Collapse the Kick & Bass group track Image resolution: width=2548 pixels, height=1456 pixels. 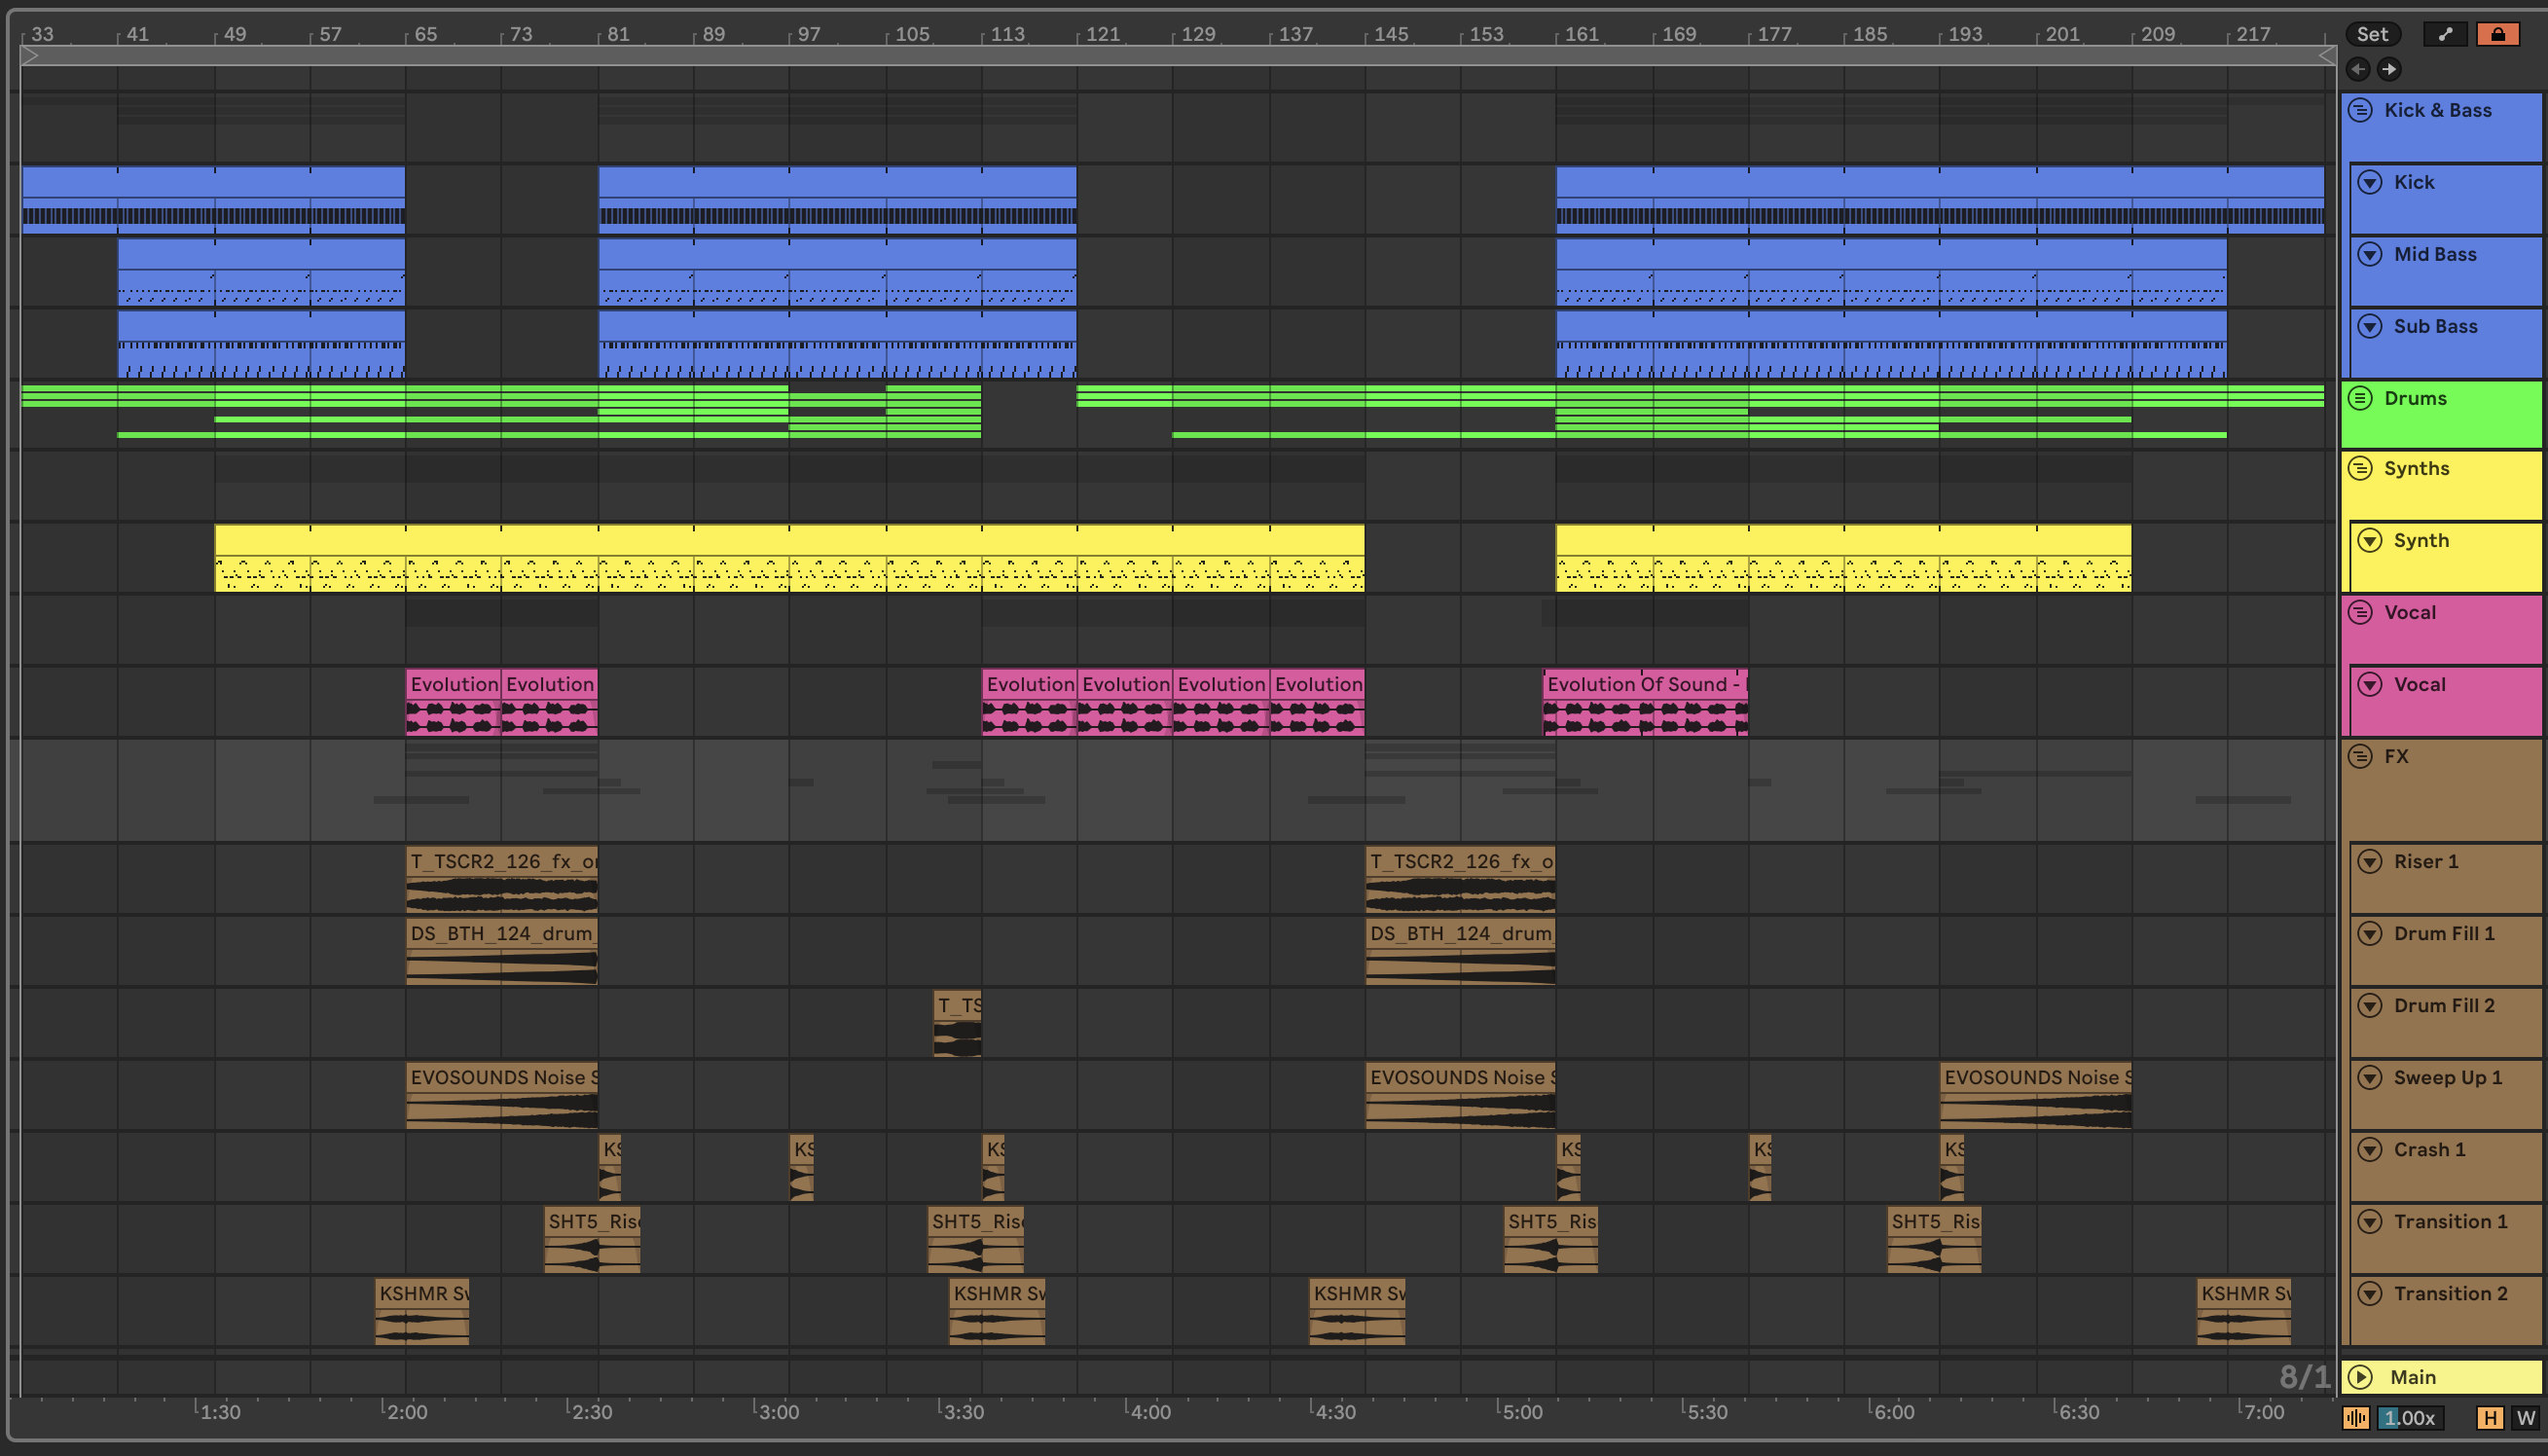coord(2360,110)
